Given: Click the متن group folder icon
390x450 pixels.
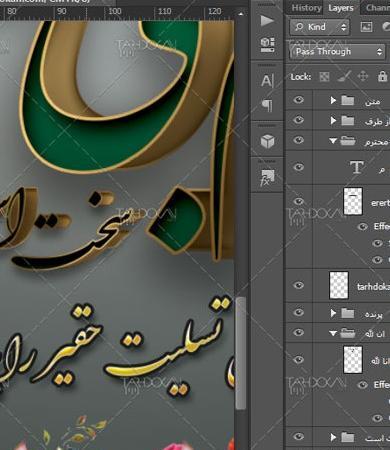Looking at the screenshot, I should (347, 100).
